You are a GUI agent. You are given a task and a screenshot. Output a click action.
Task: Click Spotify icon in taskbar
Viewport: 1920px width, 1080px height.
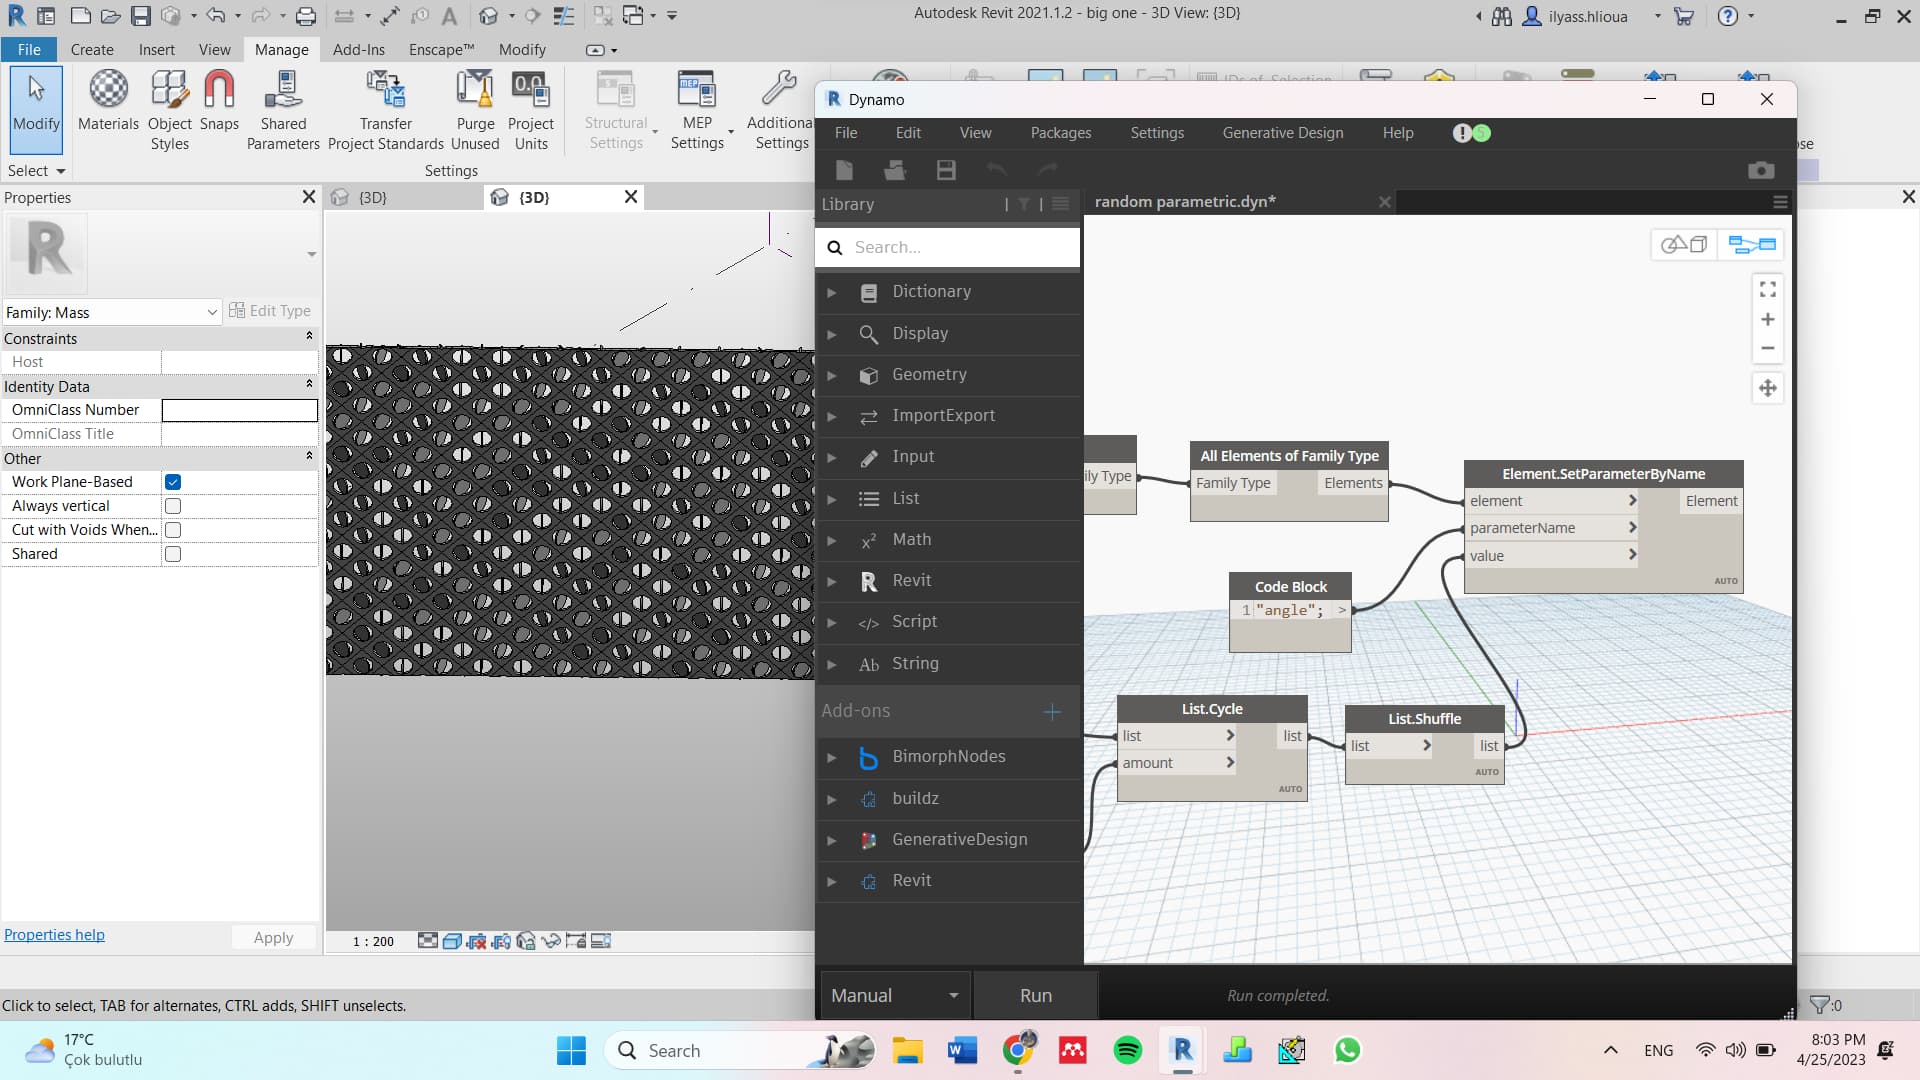(x=1127, y=1050)
